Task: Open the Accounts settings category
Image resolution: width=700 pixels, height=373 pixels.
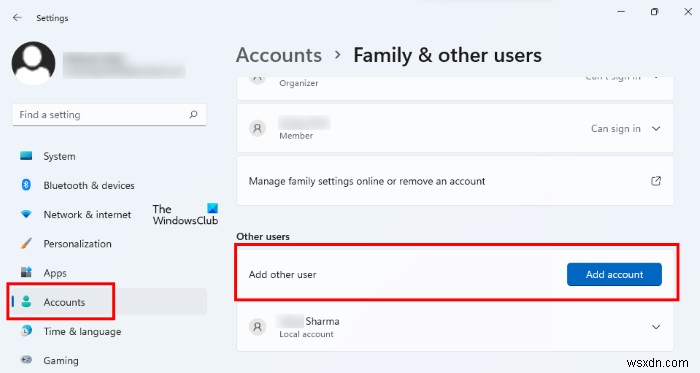Action: pyautogui.click(x=64, y=302)
